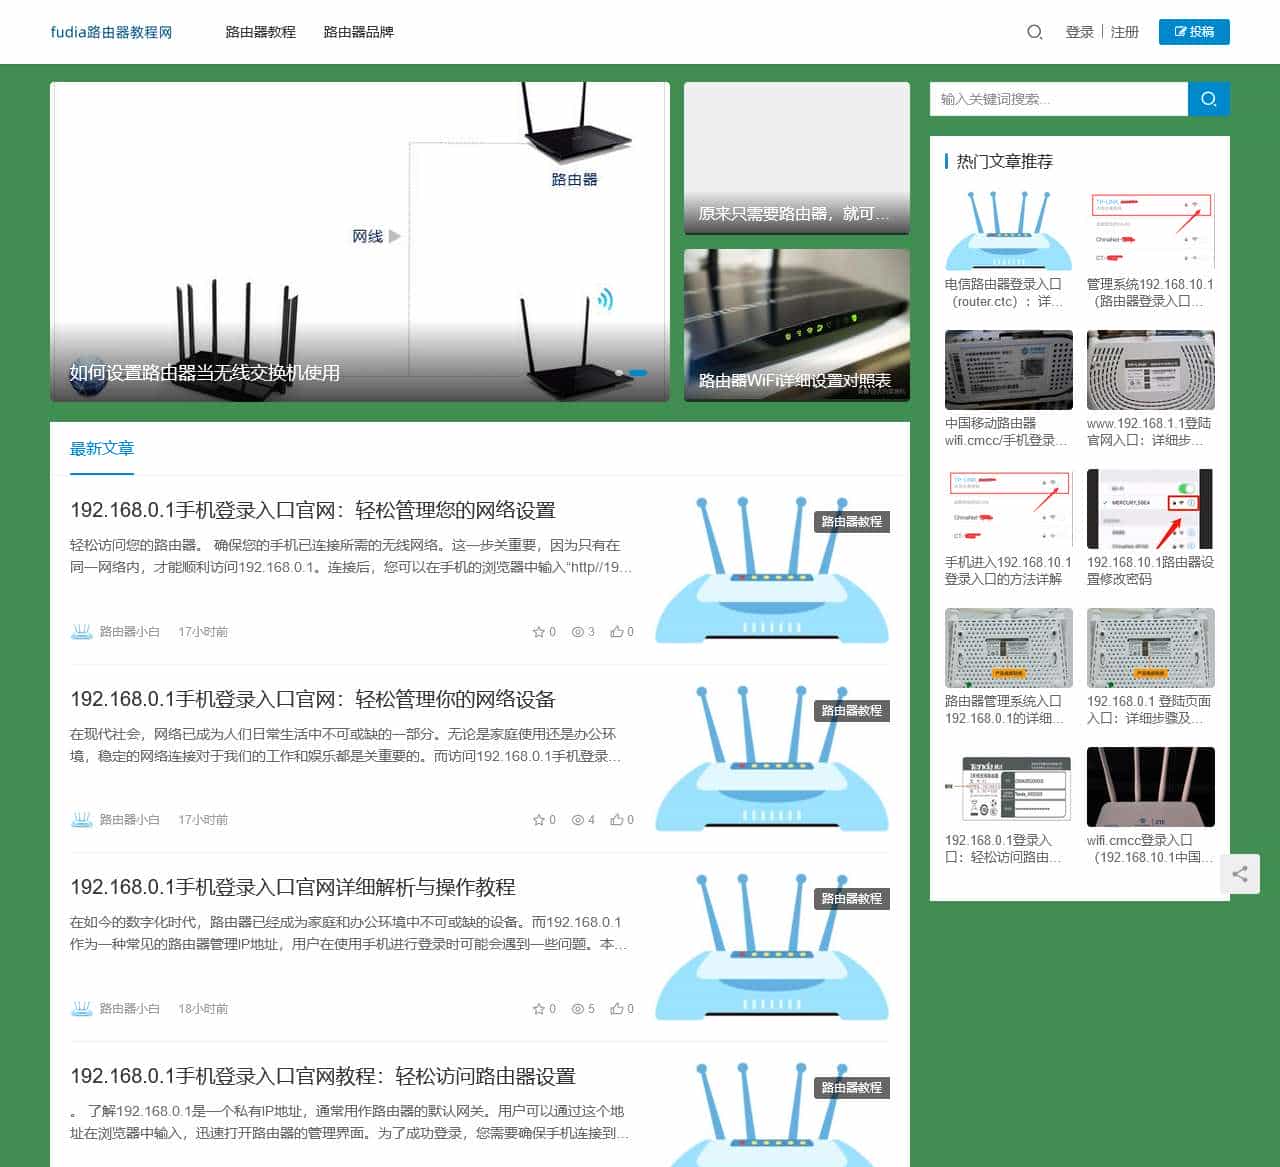
Task: Open hot article thumbnail '中国移动路由器 wifi.cmcc'
Action: pos(1009,370)
